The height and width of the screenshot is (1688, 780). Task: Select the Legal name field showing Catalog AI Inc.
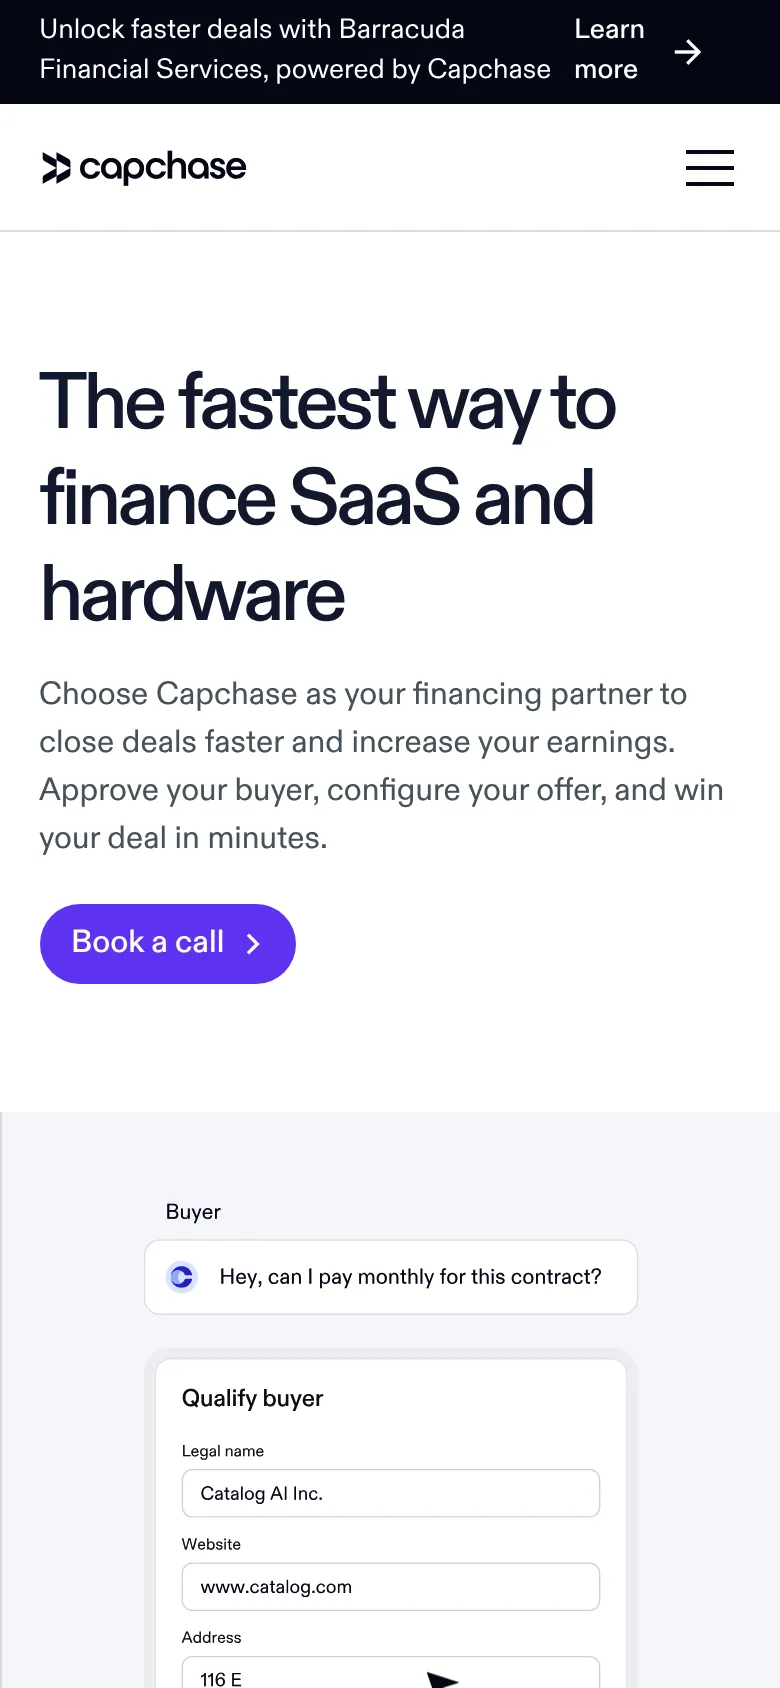pos(390,1493)
